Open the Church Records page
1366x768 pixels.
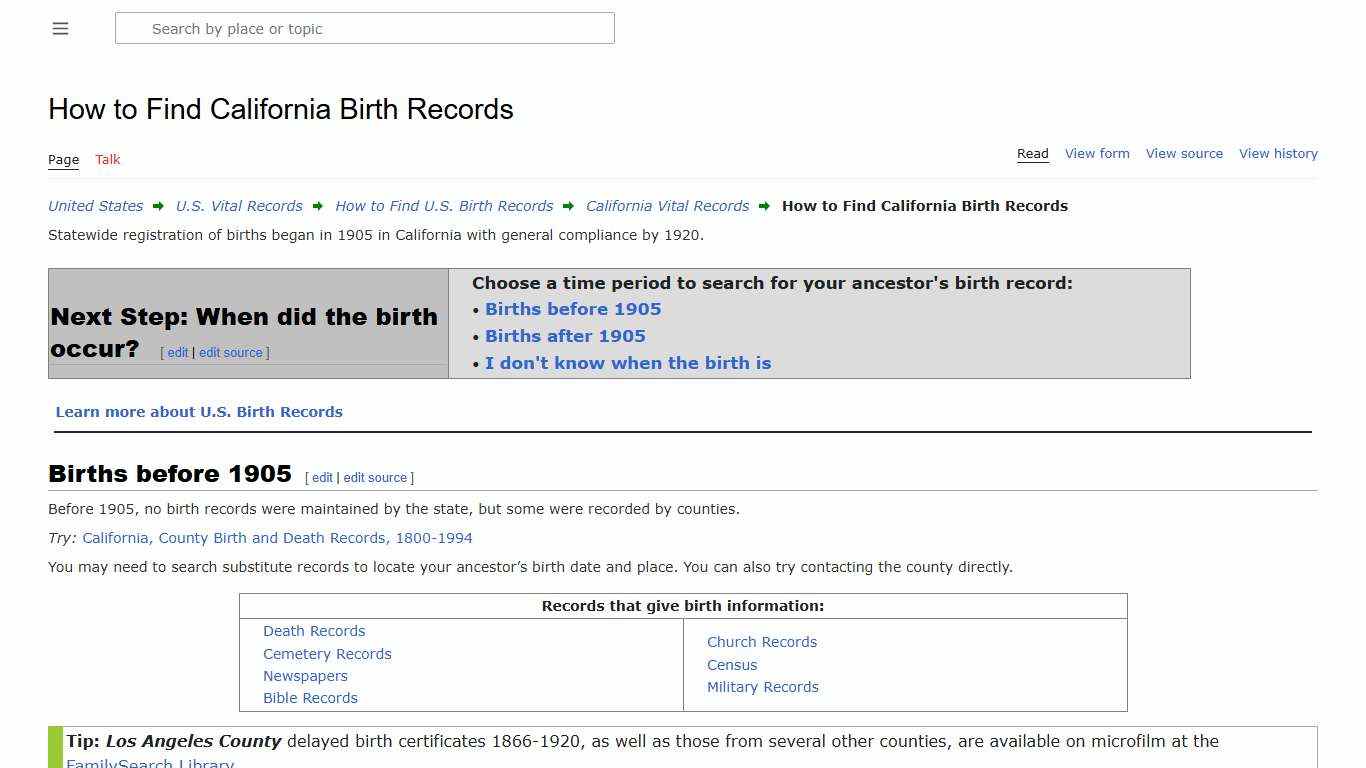tap(762, 641)
